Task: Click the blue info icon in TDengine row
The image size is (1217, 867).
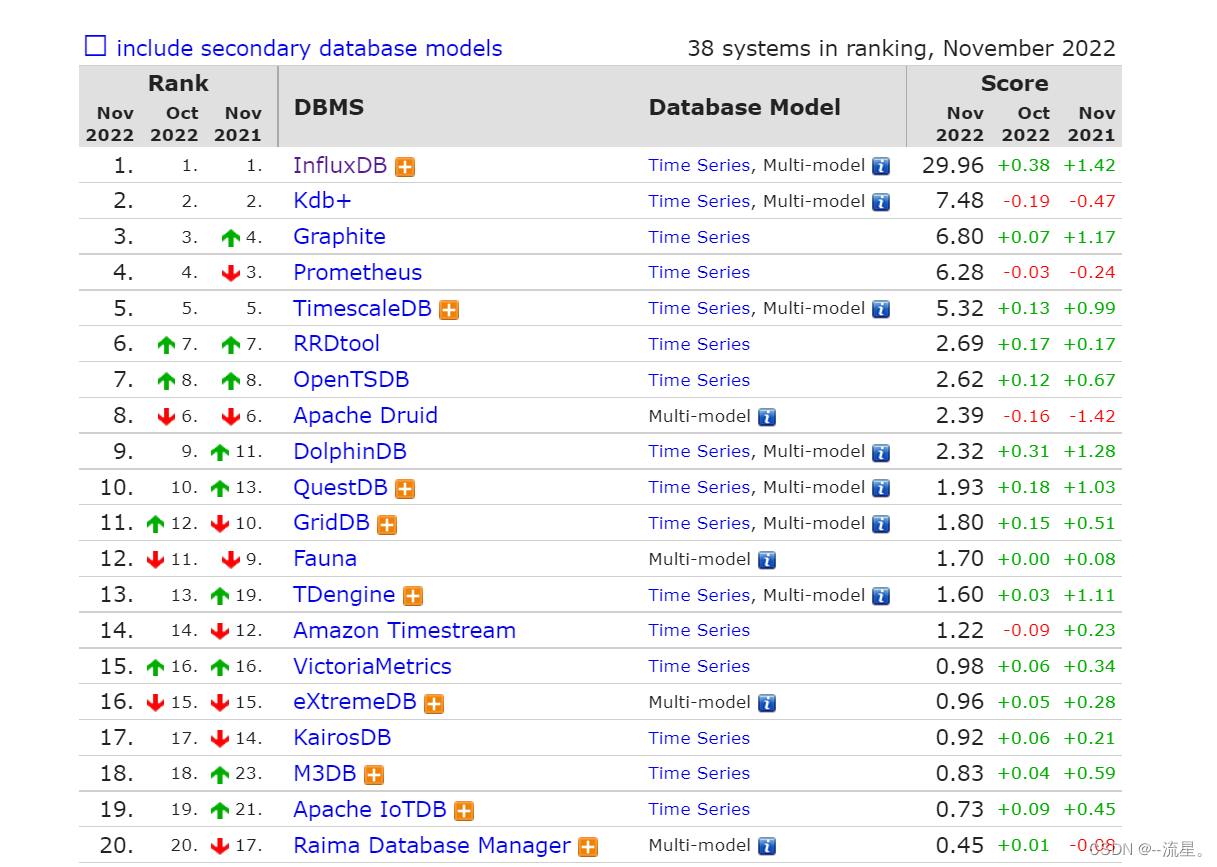Action: (881, 596)
